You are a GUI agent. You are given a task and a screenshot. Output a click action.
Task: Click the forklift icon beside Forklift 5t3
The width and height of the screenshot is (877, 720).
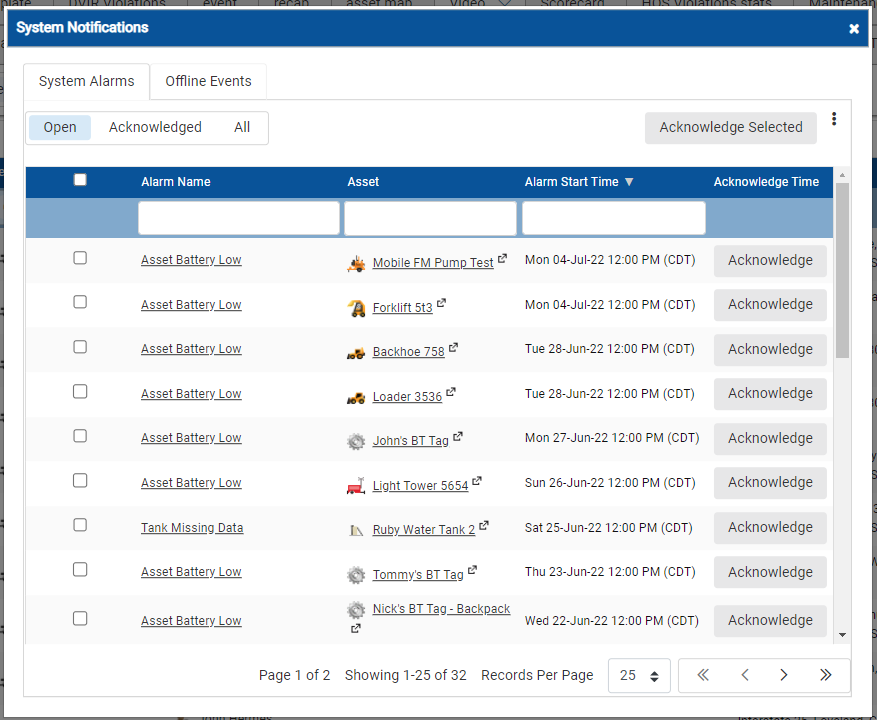(357, 308)
